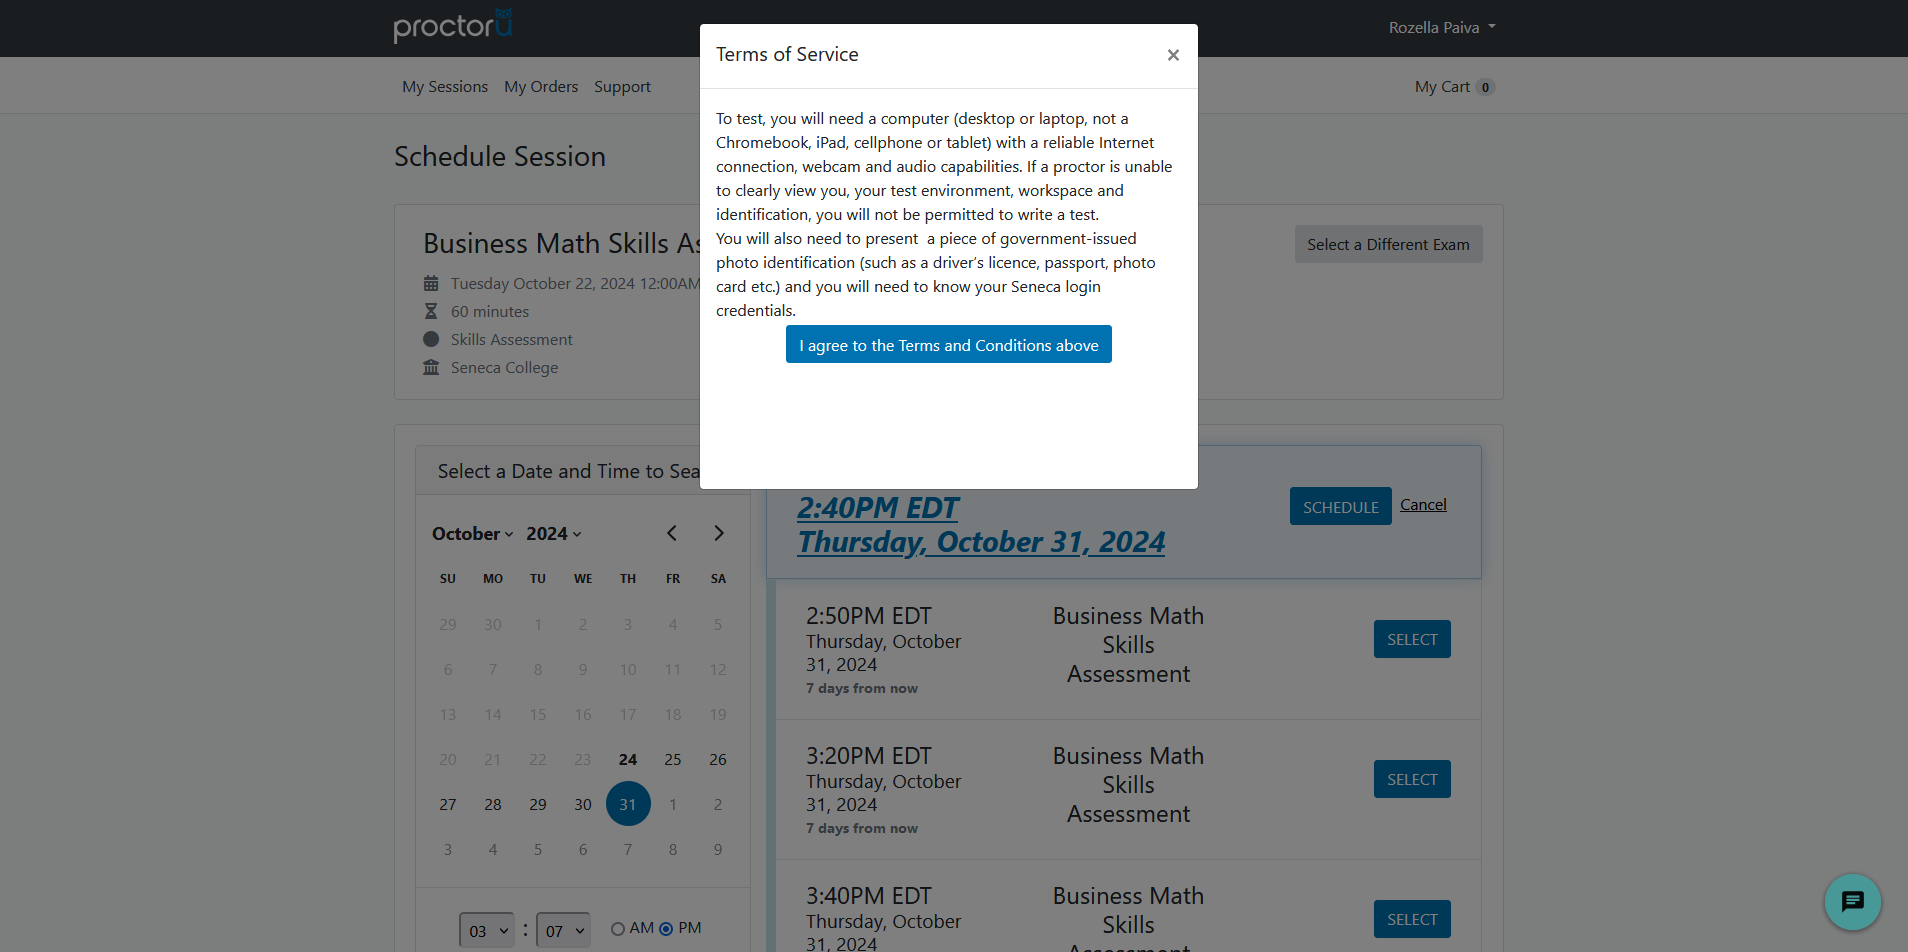Expand the minute selector showing 07

click(x=563, y=931)
